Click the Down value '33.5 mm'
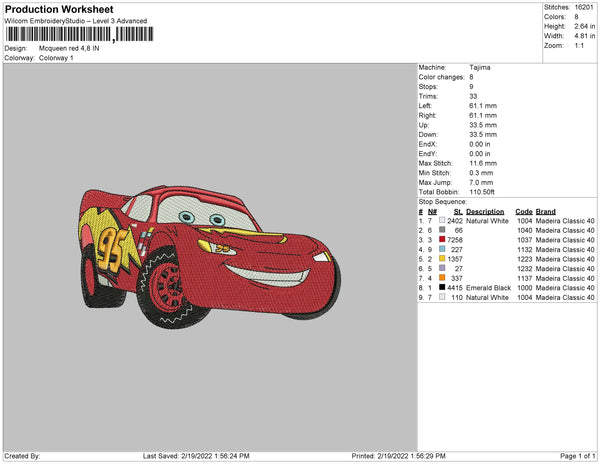The width and height of the screenshot is (600, 464). (x=483, y=135)
